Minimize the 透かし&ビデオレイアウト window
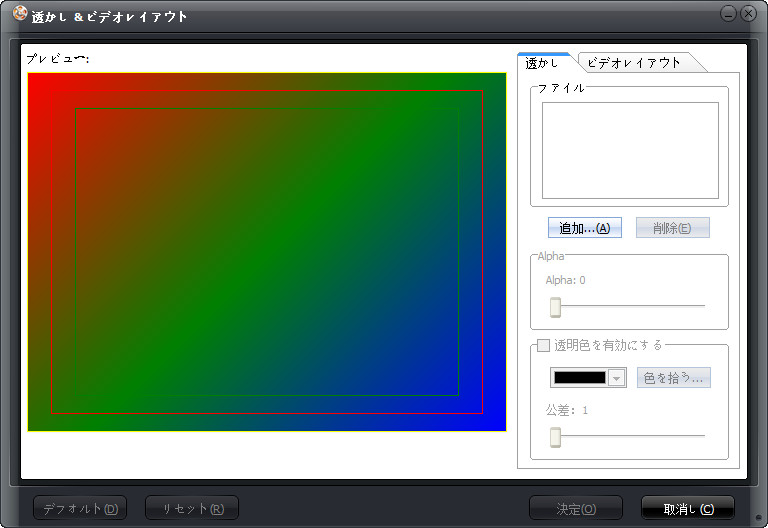Screen dimensions: 768x528 [728, 14]
